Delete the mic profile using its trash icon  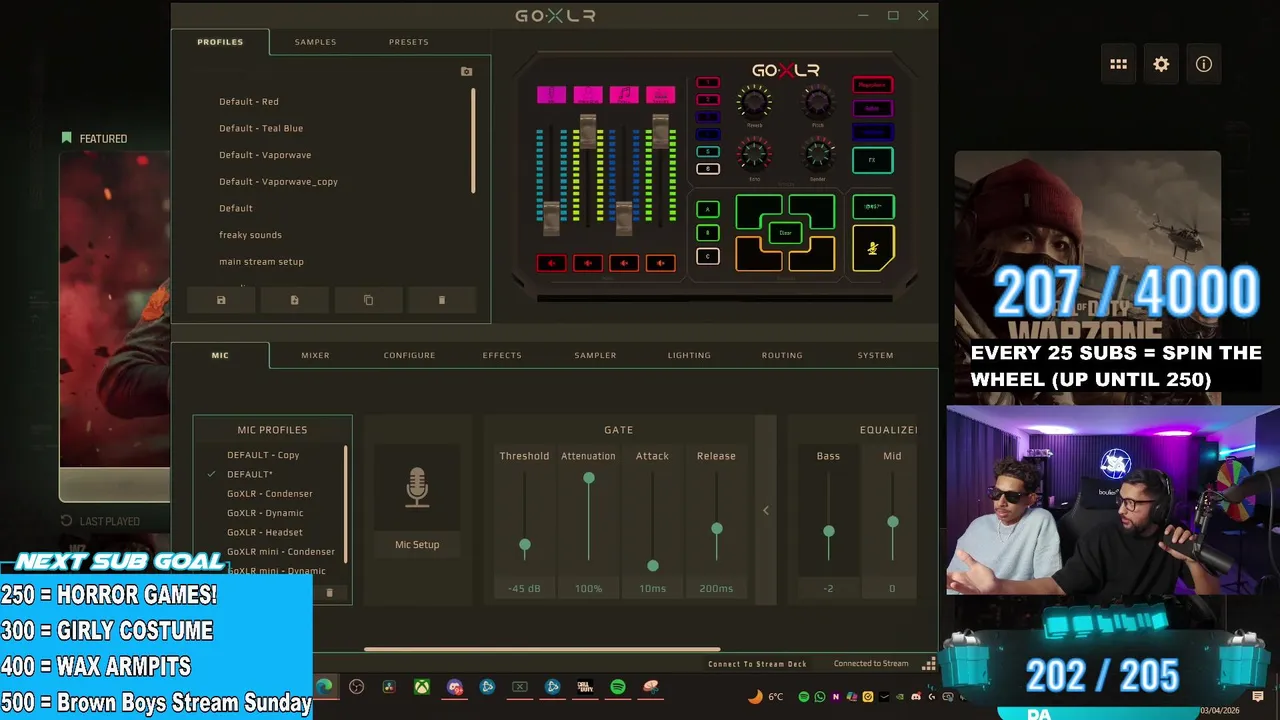tap(329, 593)
